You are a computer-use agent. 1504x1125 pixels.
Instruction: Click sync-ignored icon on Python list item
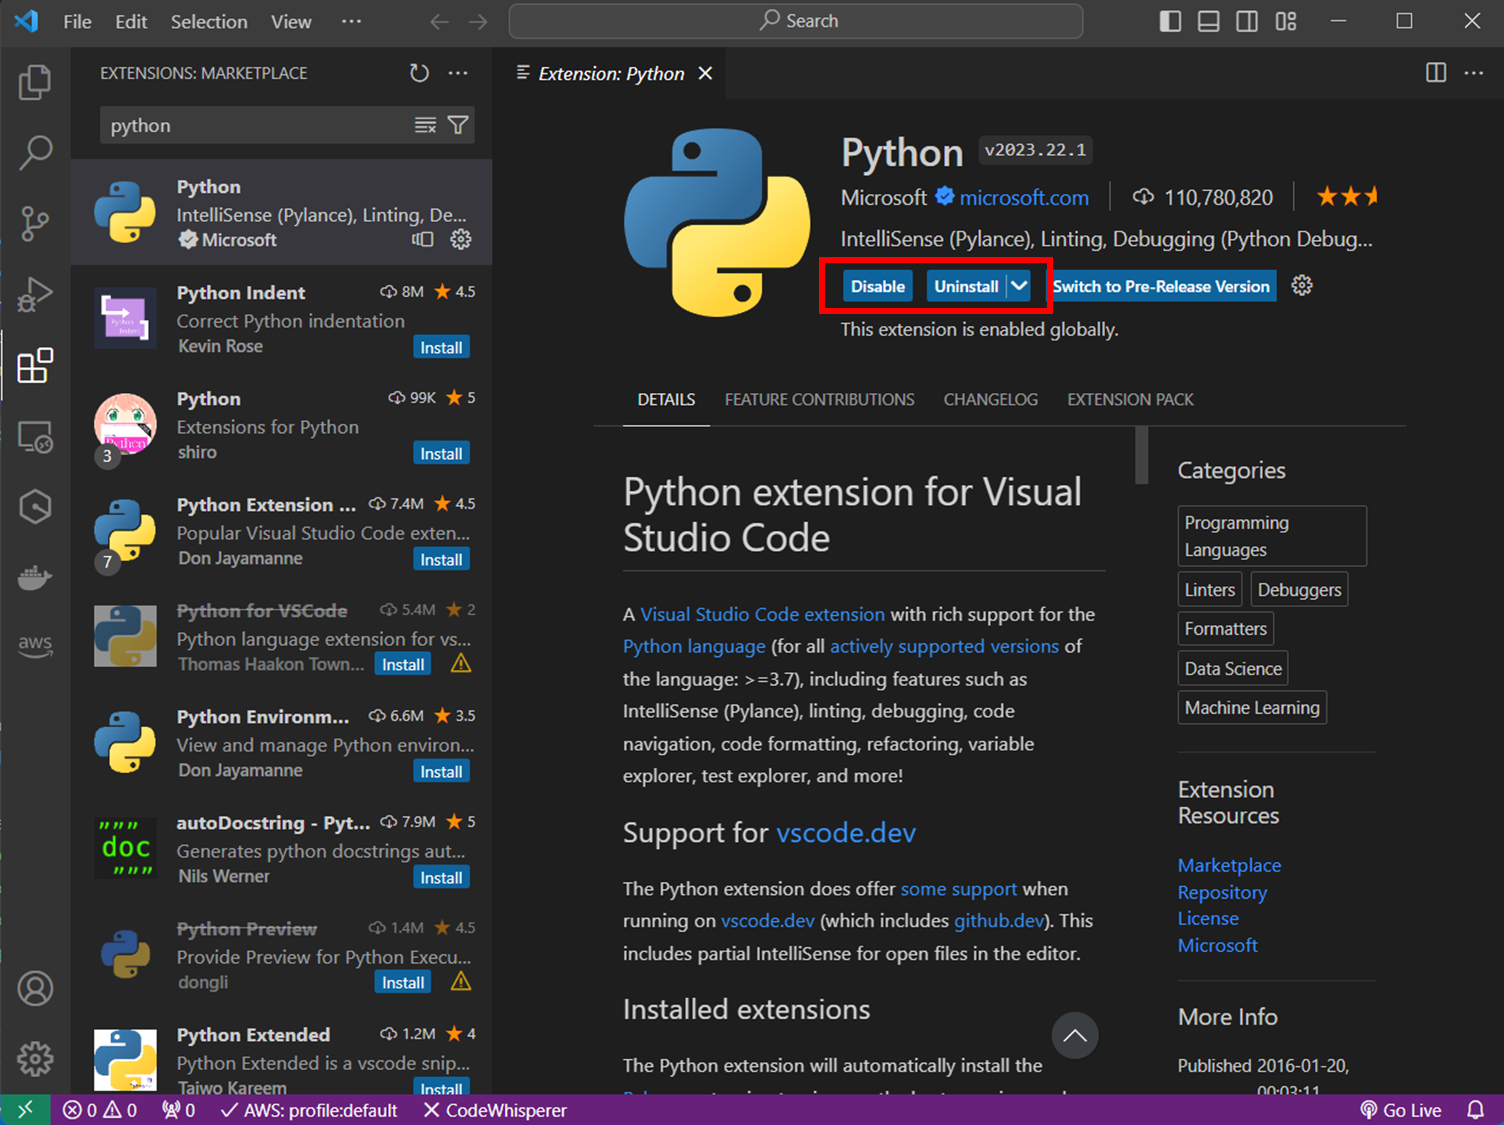pyautogui.click(x=423, y=239)
